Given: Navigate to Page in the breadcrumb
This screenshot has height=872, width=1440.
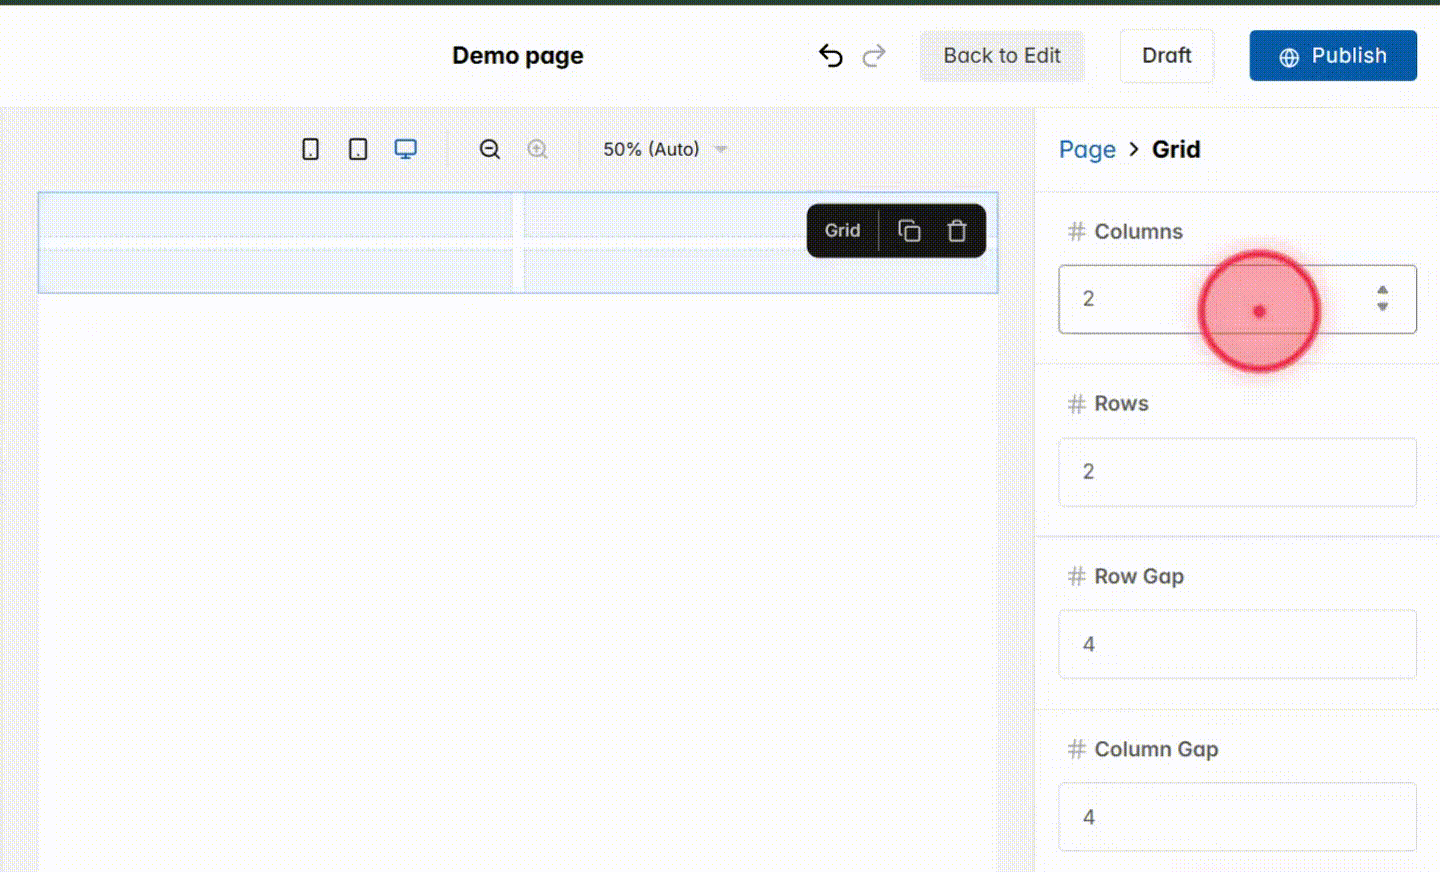Looking at the screenshot, I should pyautogui.click(x=1087, y=149).
